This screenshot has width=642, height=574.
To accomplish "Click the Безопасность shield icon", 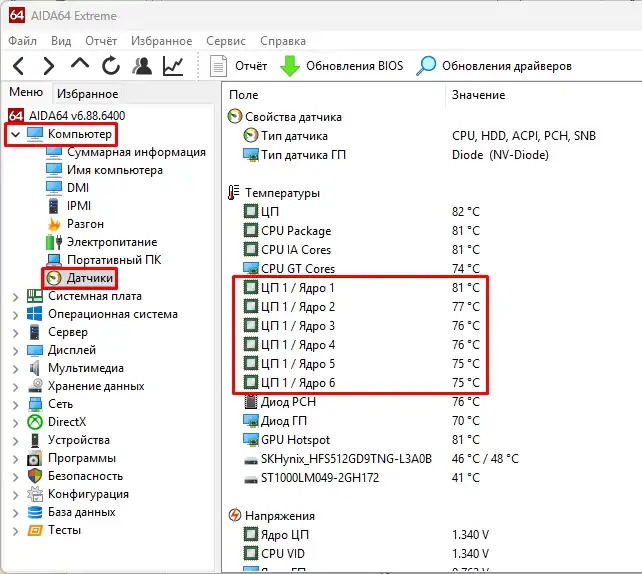I will pyautogui.click(x=35, y=476).
